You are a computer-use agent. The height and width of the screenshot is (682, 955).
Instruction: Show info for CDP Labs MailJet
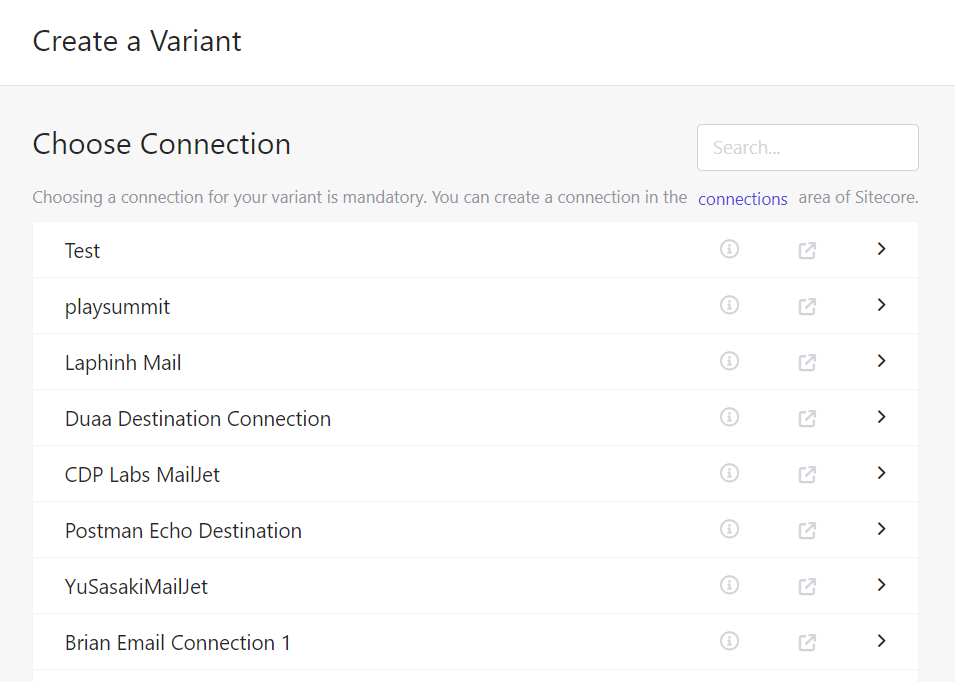(729, 473)
